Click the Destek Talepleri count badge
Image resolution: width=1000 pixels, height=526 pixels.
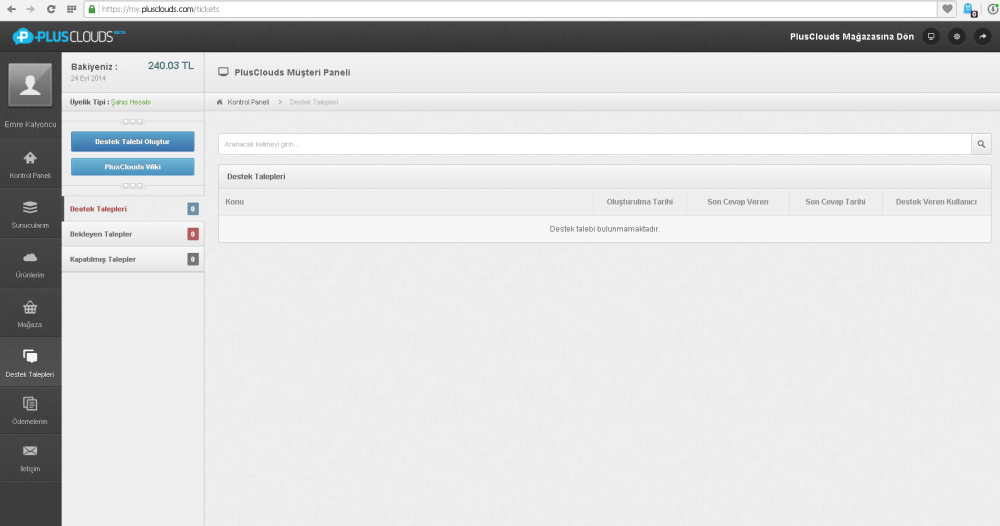(x=193, y=208)
